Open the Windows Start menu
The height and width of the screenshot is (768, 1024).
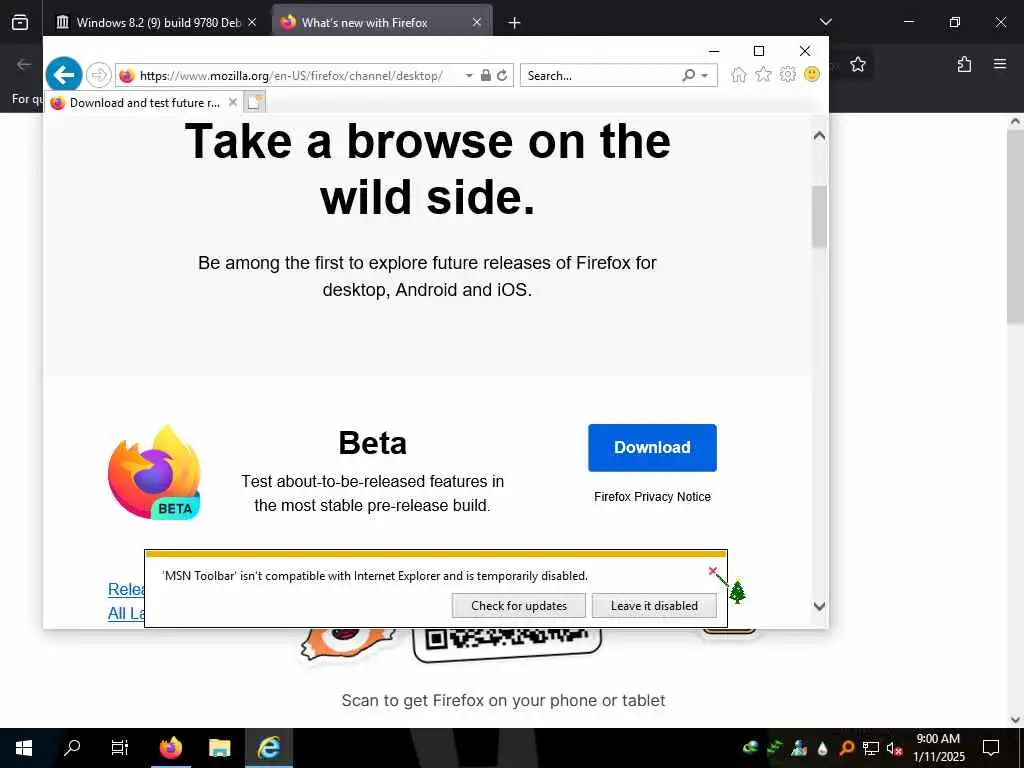point(24,748)
